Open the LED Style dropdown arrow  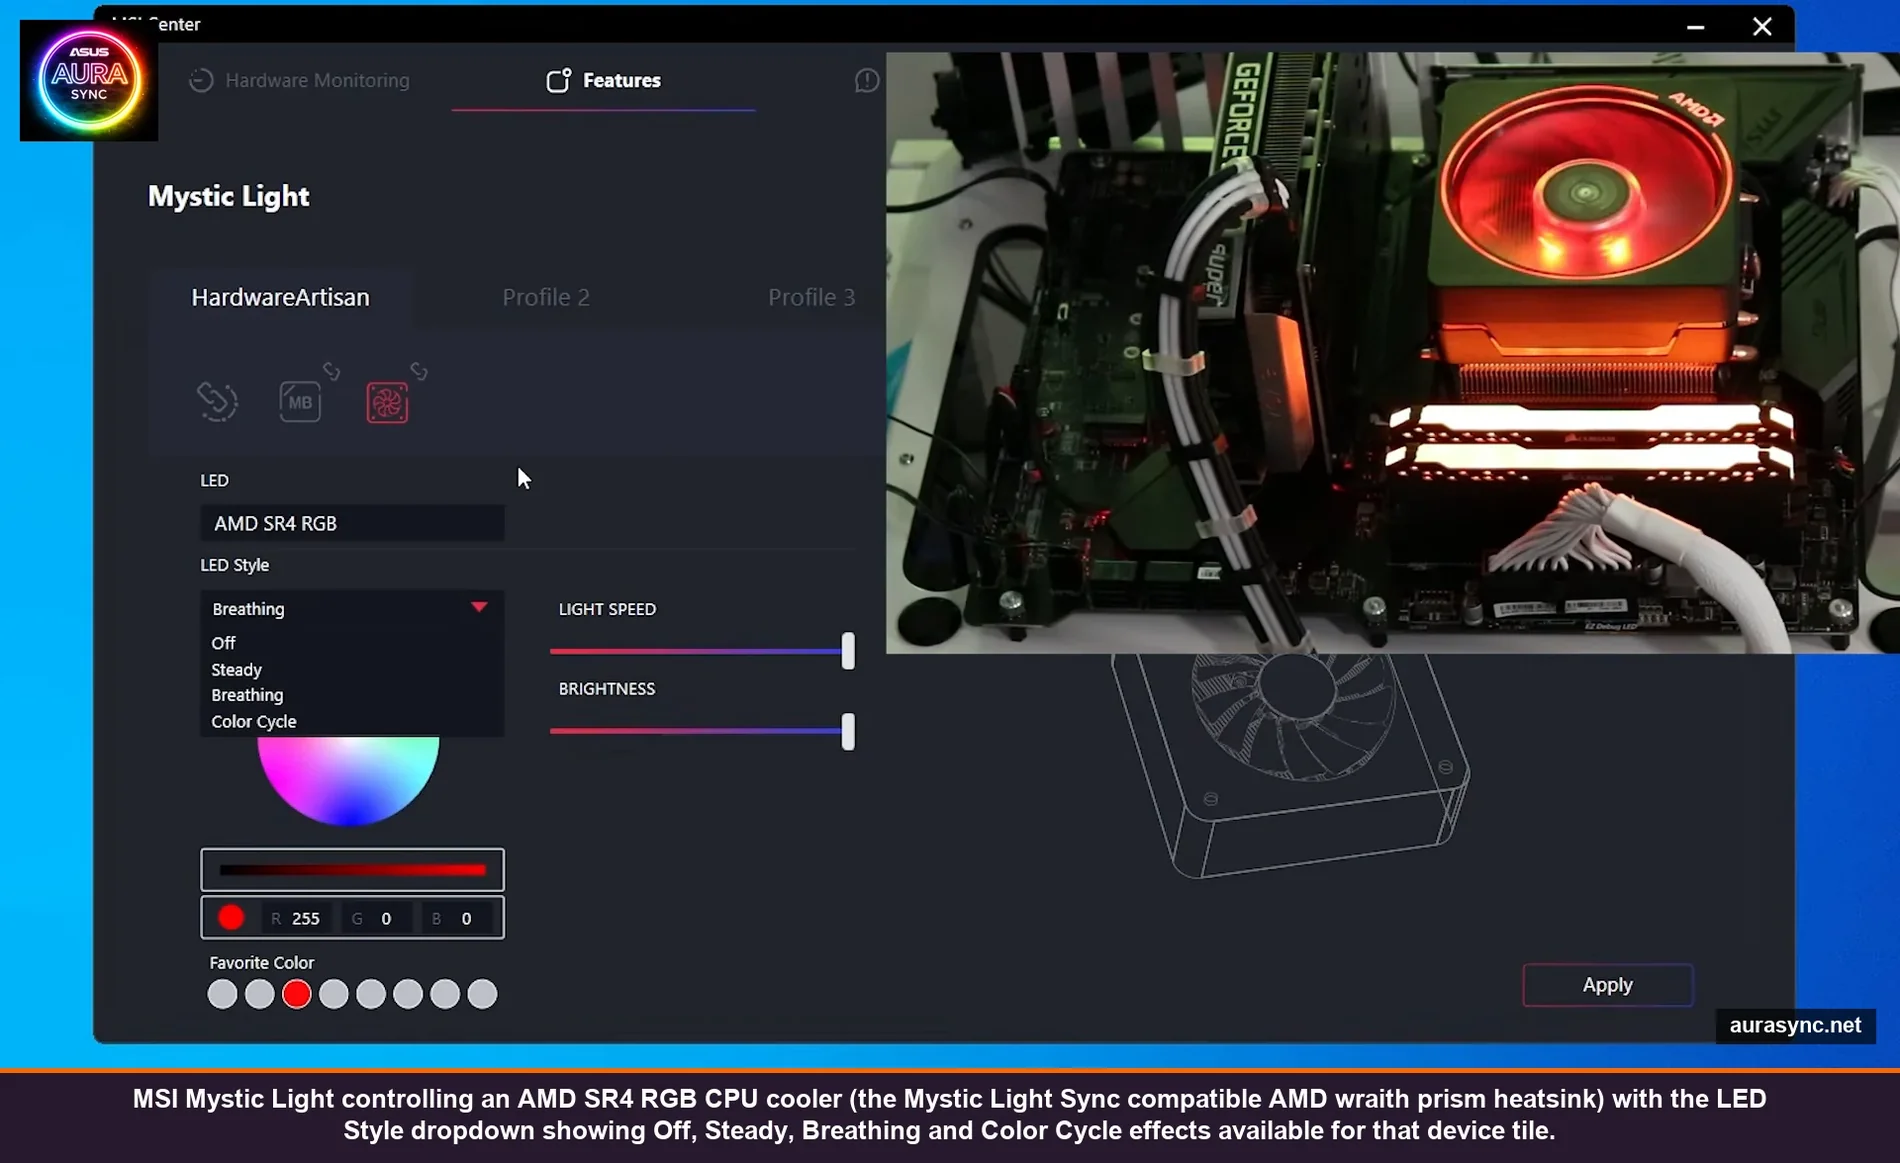coord(480,607)
